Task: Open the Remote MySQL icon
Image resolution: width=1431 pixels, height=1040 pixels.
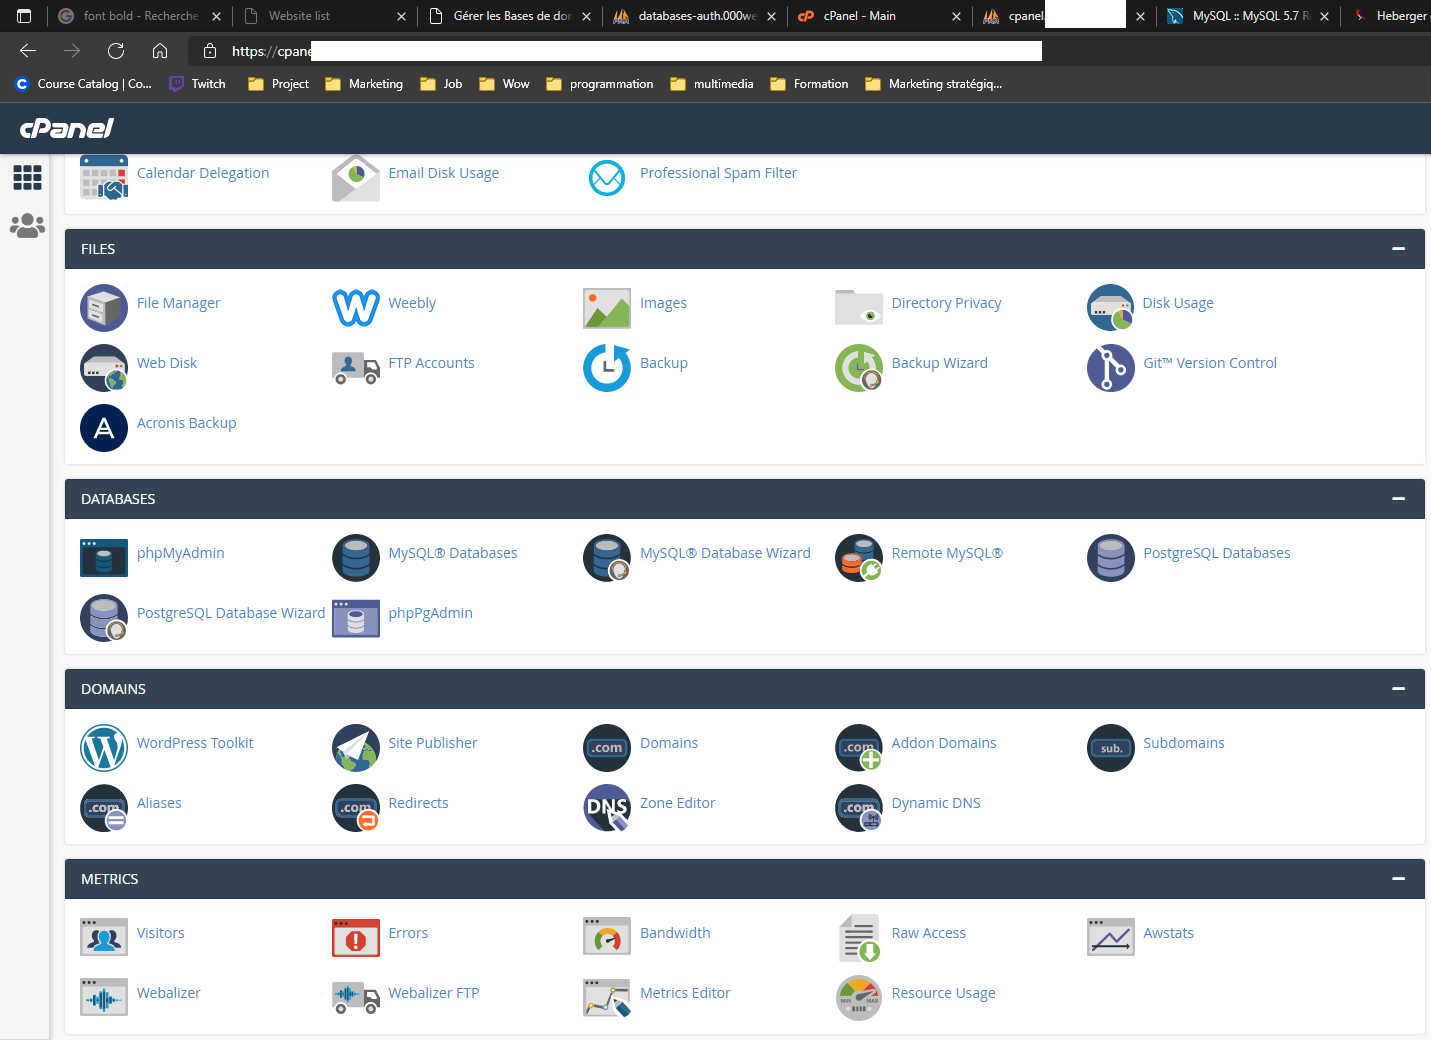Action: (x=859, y=558)
